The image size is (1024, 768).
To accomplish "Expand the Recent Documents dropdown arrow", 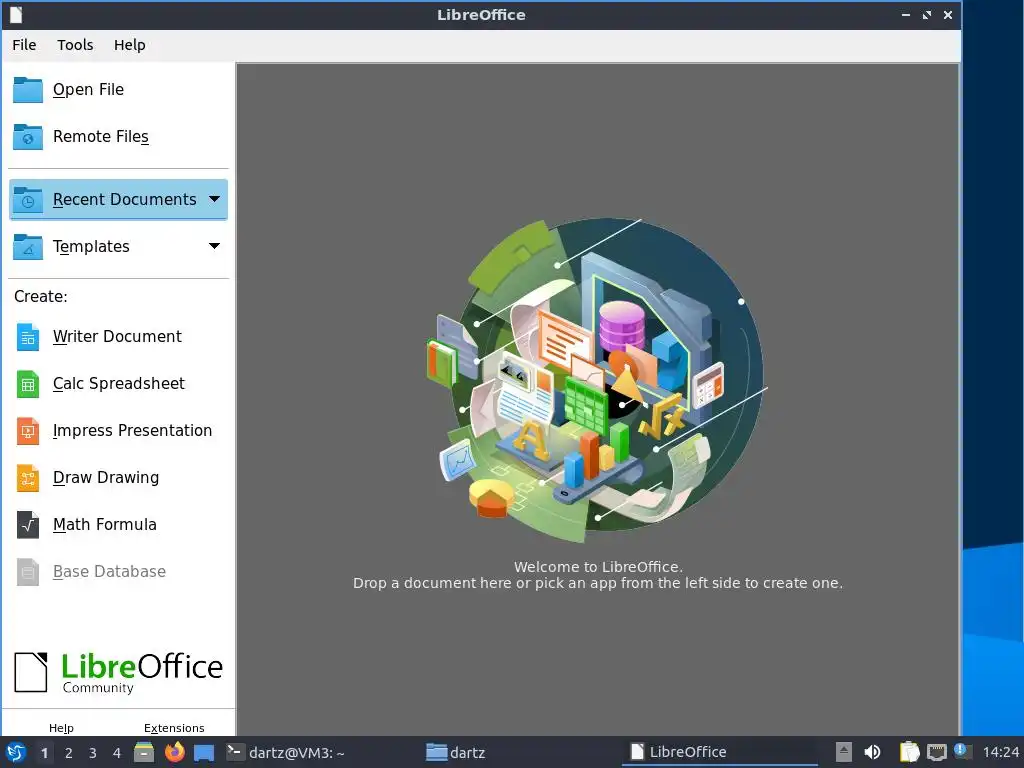I will (x=214, y=199).
